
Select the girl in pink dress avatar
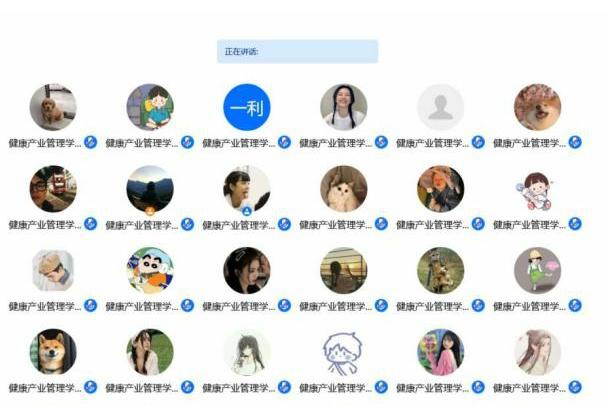click(x=440, y=352)
